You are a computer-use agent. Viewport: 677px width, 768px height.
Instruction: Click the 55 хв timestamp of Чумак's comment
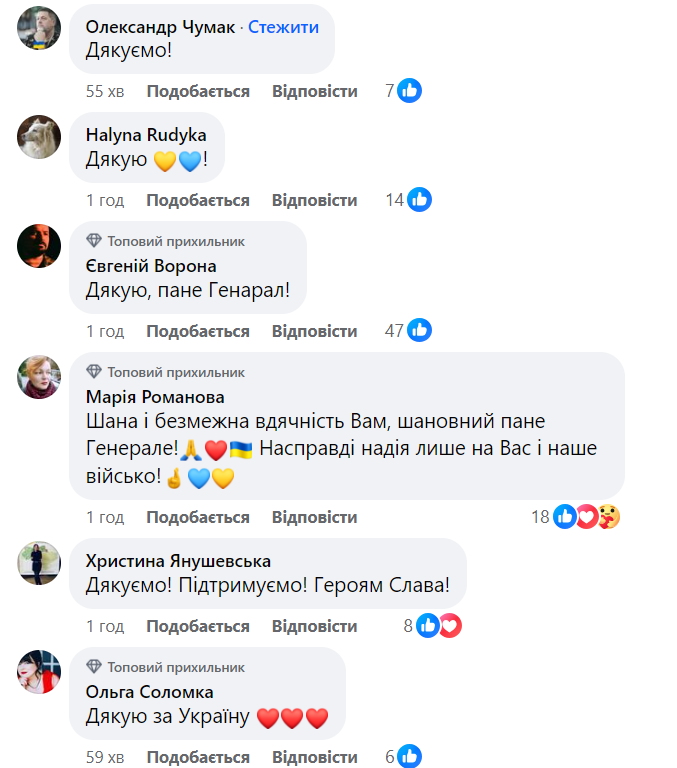(104, 91)
